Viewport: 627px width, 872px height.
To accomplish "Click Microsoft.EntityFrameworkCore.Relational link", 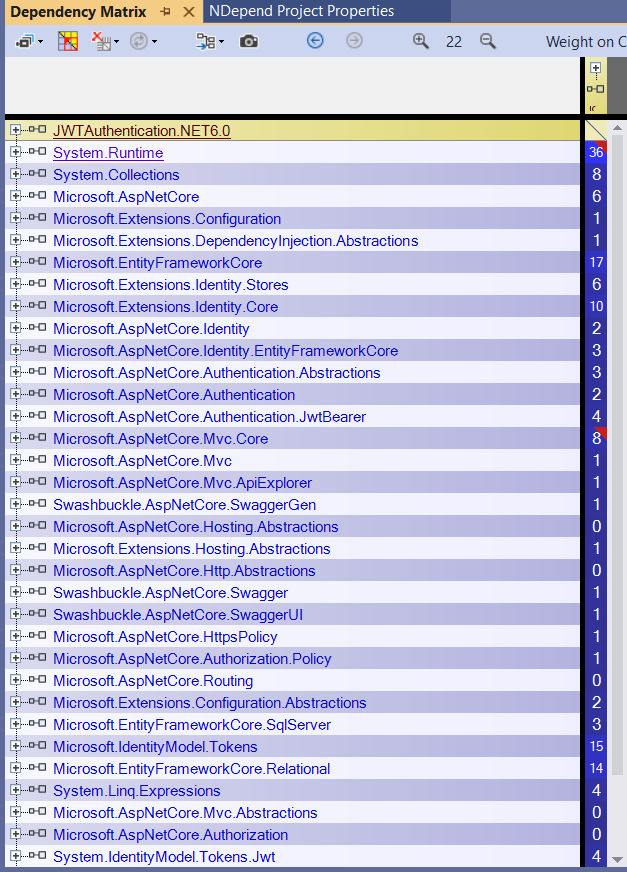I will pyautogui.click(x=192, y=769).
